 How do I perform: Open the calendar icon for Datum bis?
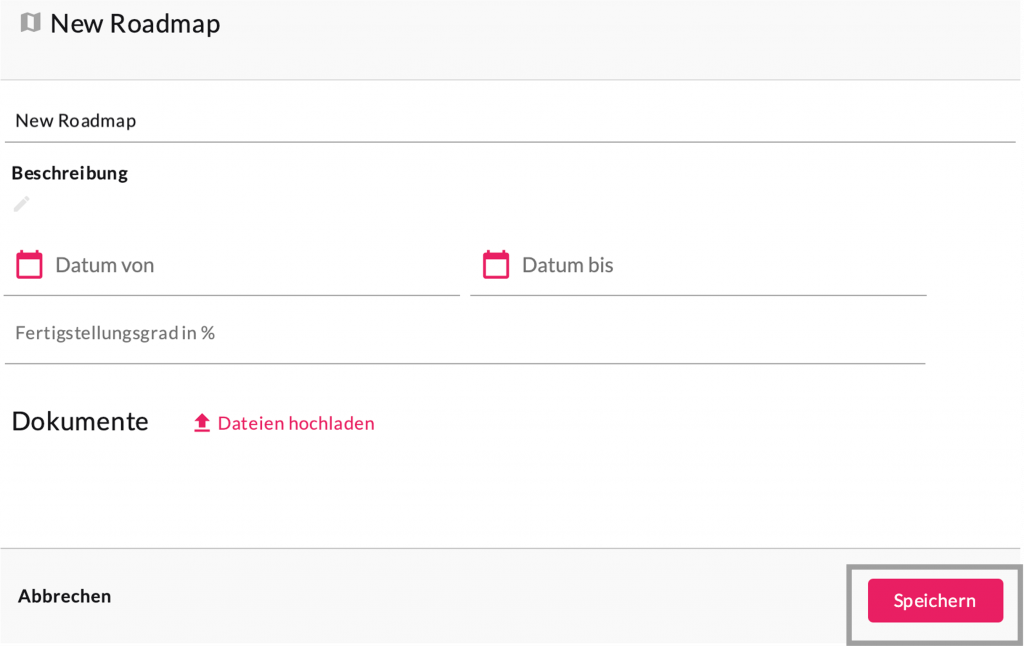point(496,265)
